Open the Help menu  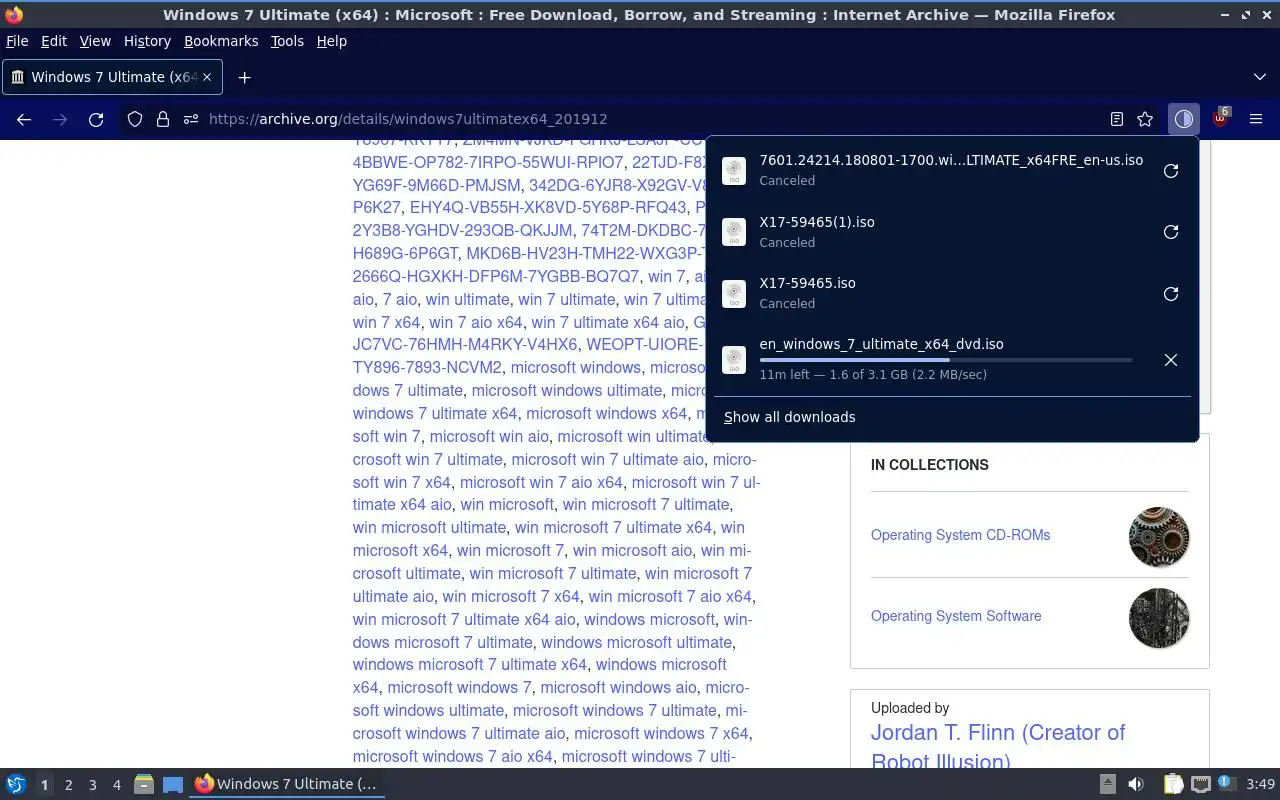[x=331, y=41]
